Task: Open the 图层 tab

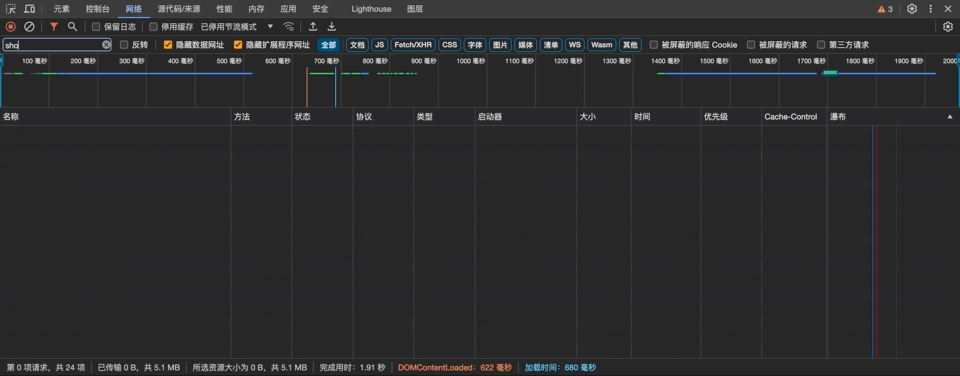Action: 415,9
